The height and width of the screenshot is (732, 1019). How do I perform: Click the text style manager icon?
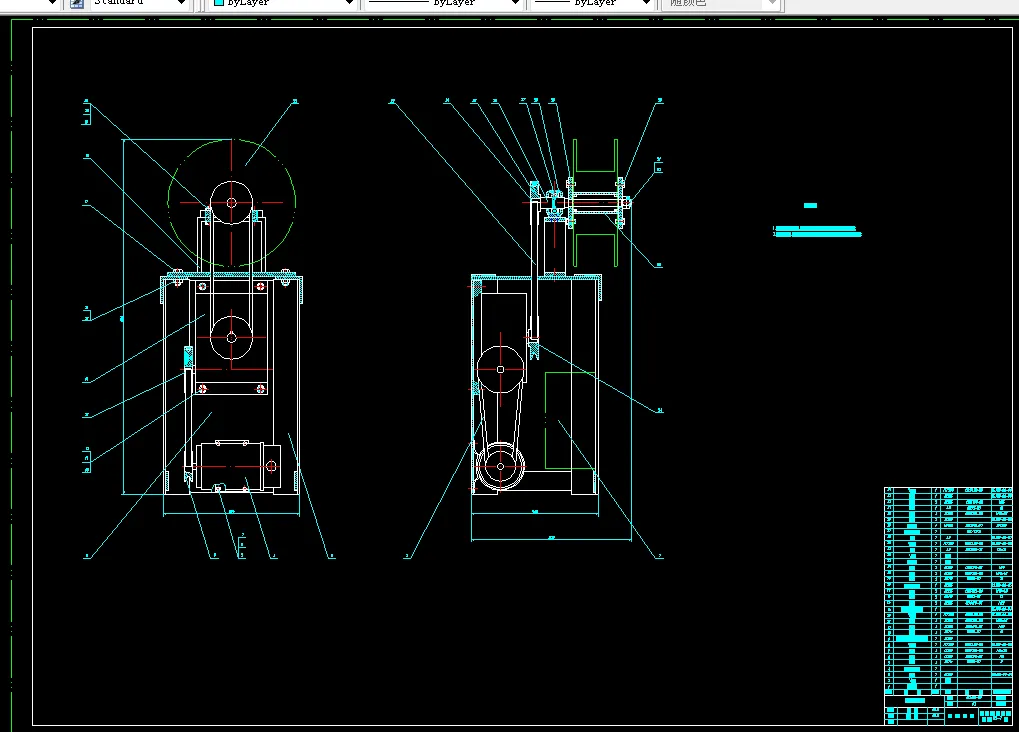(x=77, y=3)
